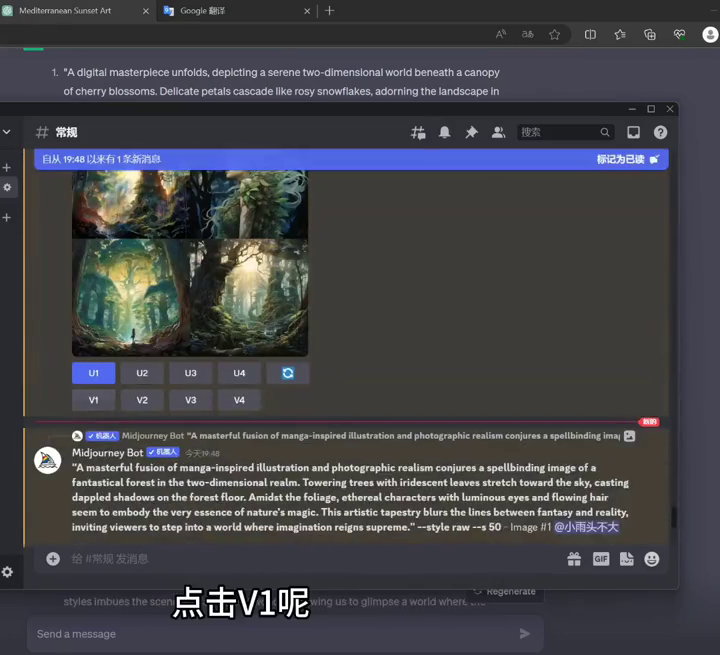
Task: Open the emoji picker
Action: coord(652,559)
